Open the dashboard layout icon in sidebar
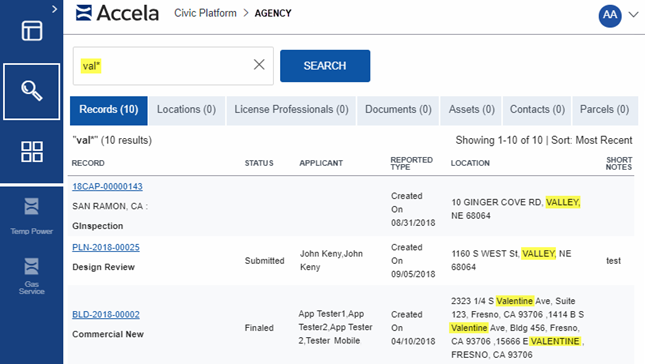This screenshot has width=645, height=364. [x=32, y=31]
